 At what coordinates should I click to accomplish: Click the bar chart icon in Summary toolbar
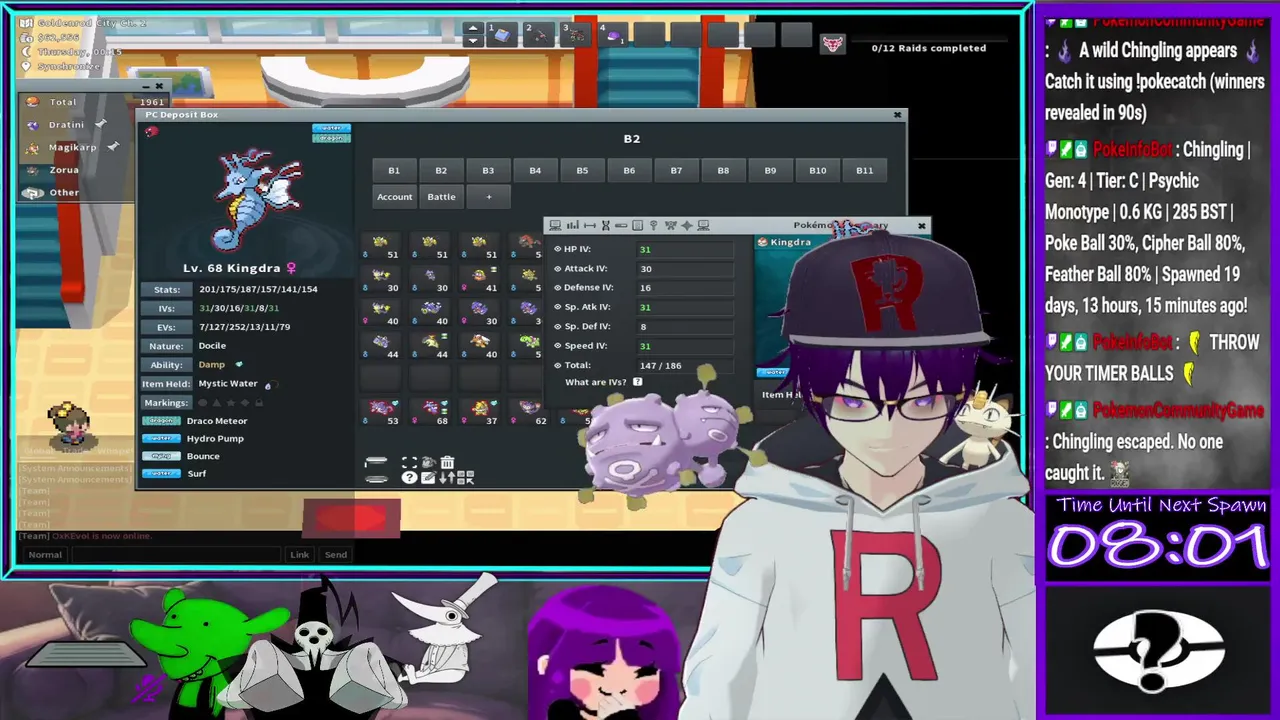[573, 225]
